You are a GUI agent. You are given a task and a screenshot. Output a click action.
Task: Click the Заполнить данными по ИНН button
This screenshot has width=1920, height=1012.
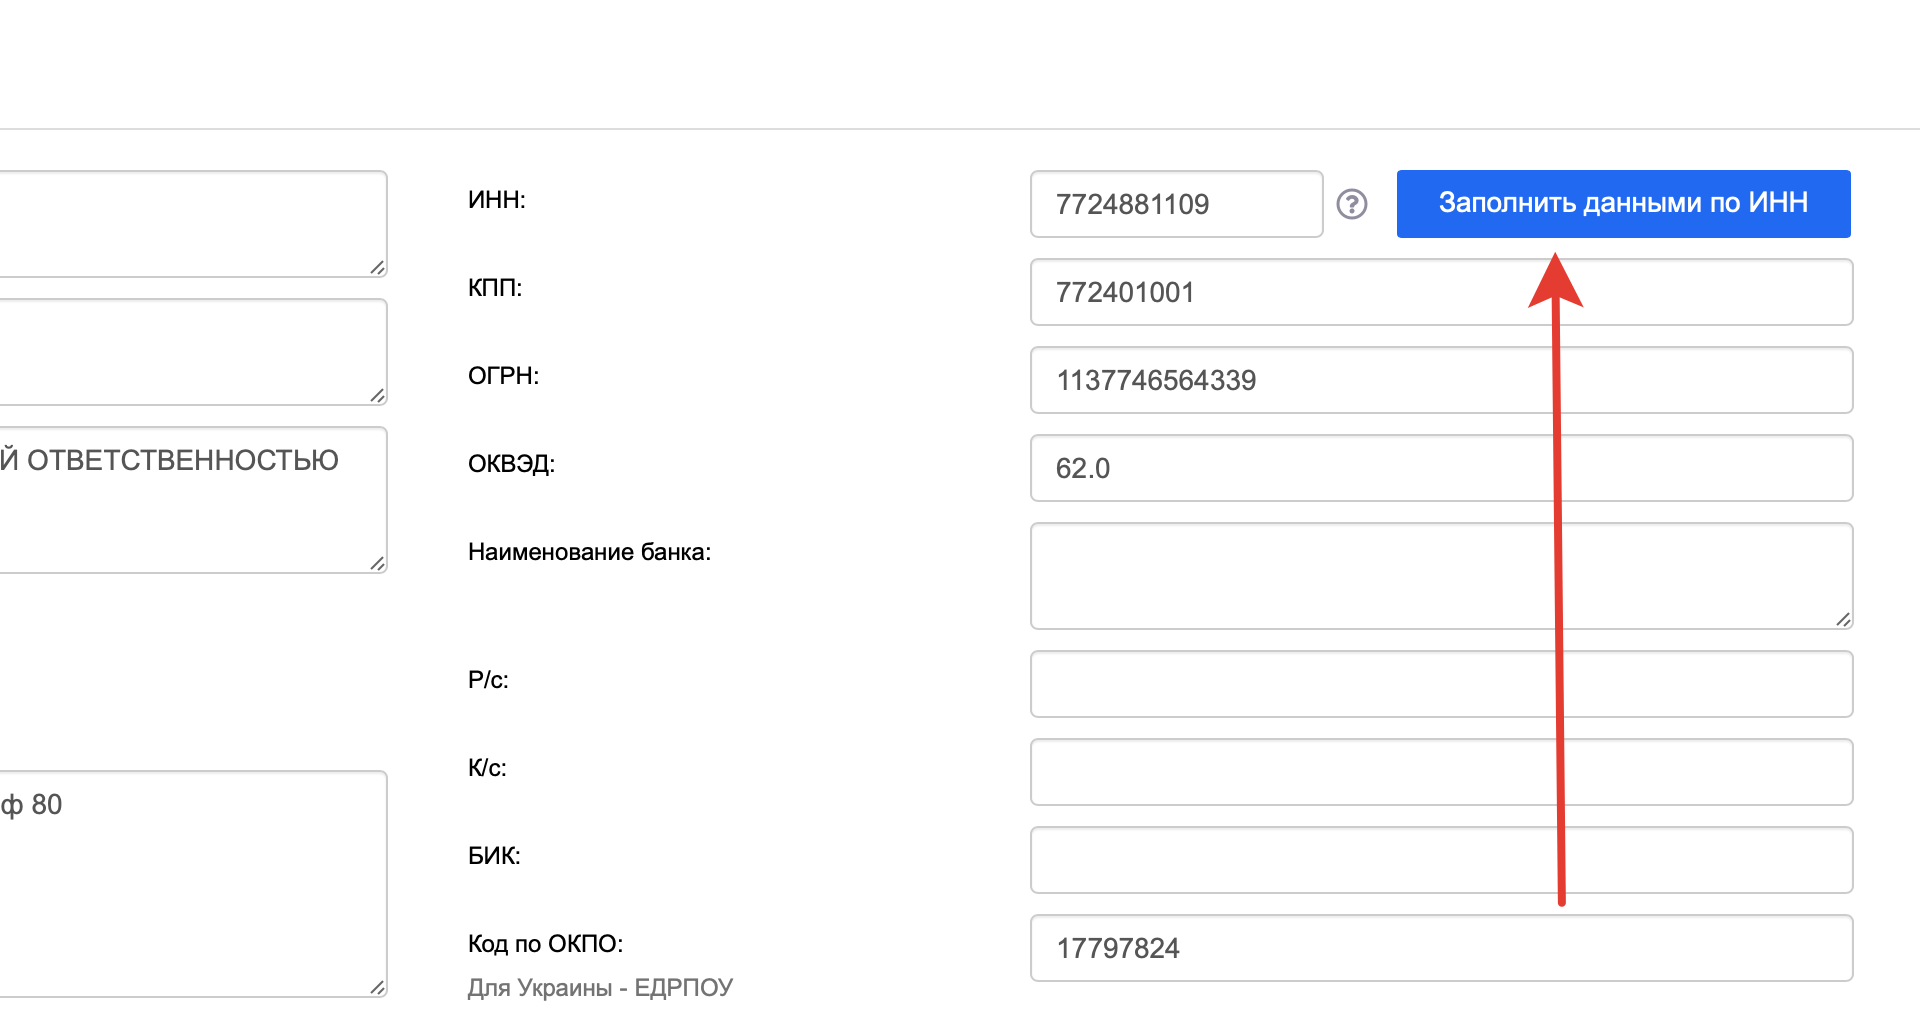tap(1623, 204)
